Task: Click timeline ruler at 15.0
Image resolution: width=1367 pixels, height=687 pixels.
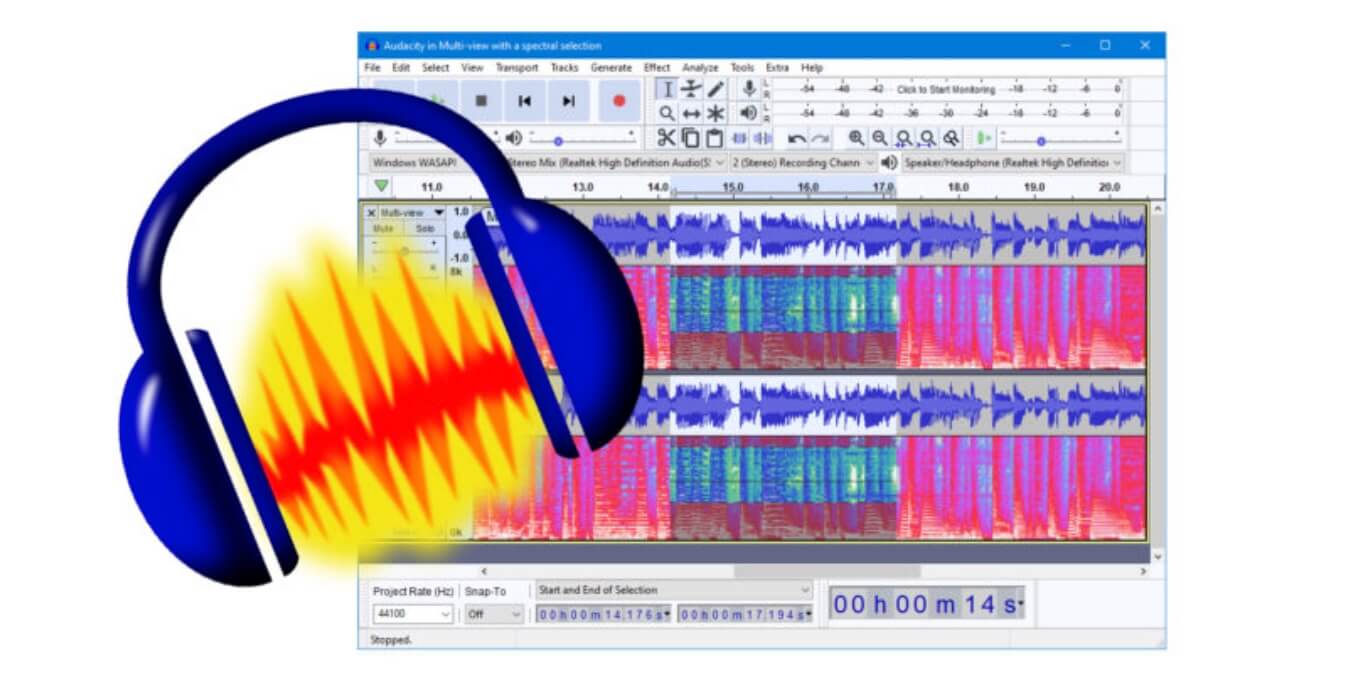Action: [732, 187]
